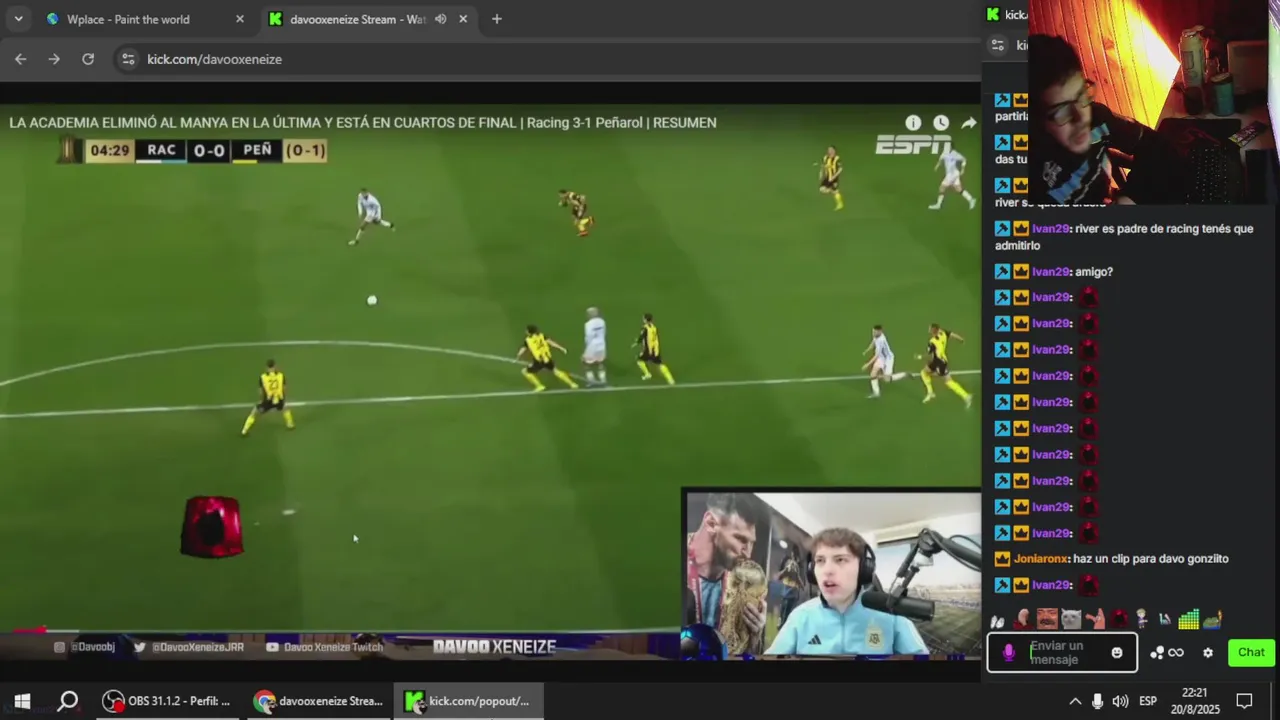Insert the green yellow bar-chart emote
The height and width of the screenshot is (720, 1280).
click(x=1188, y=619)
